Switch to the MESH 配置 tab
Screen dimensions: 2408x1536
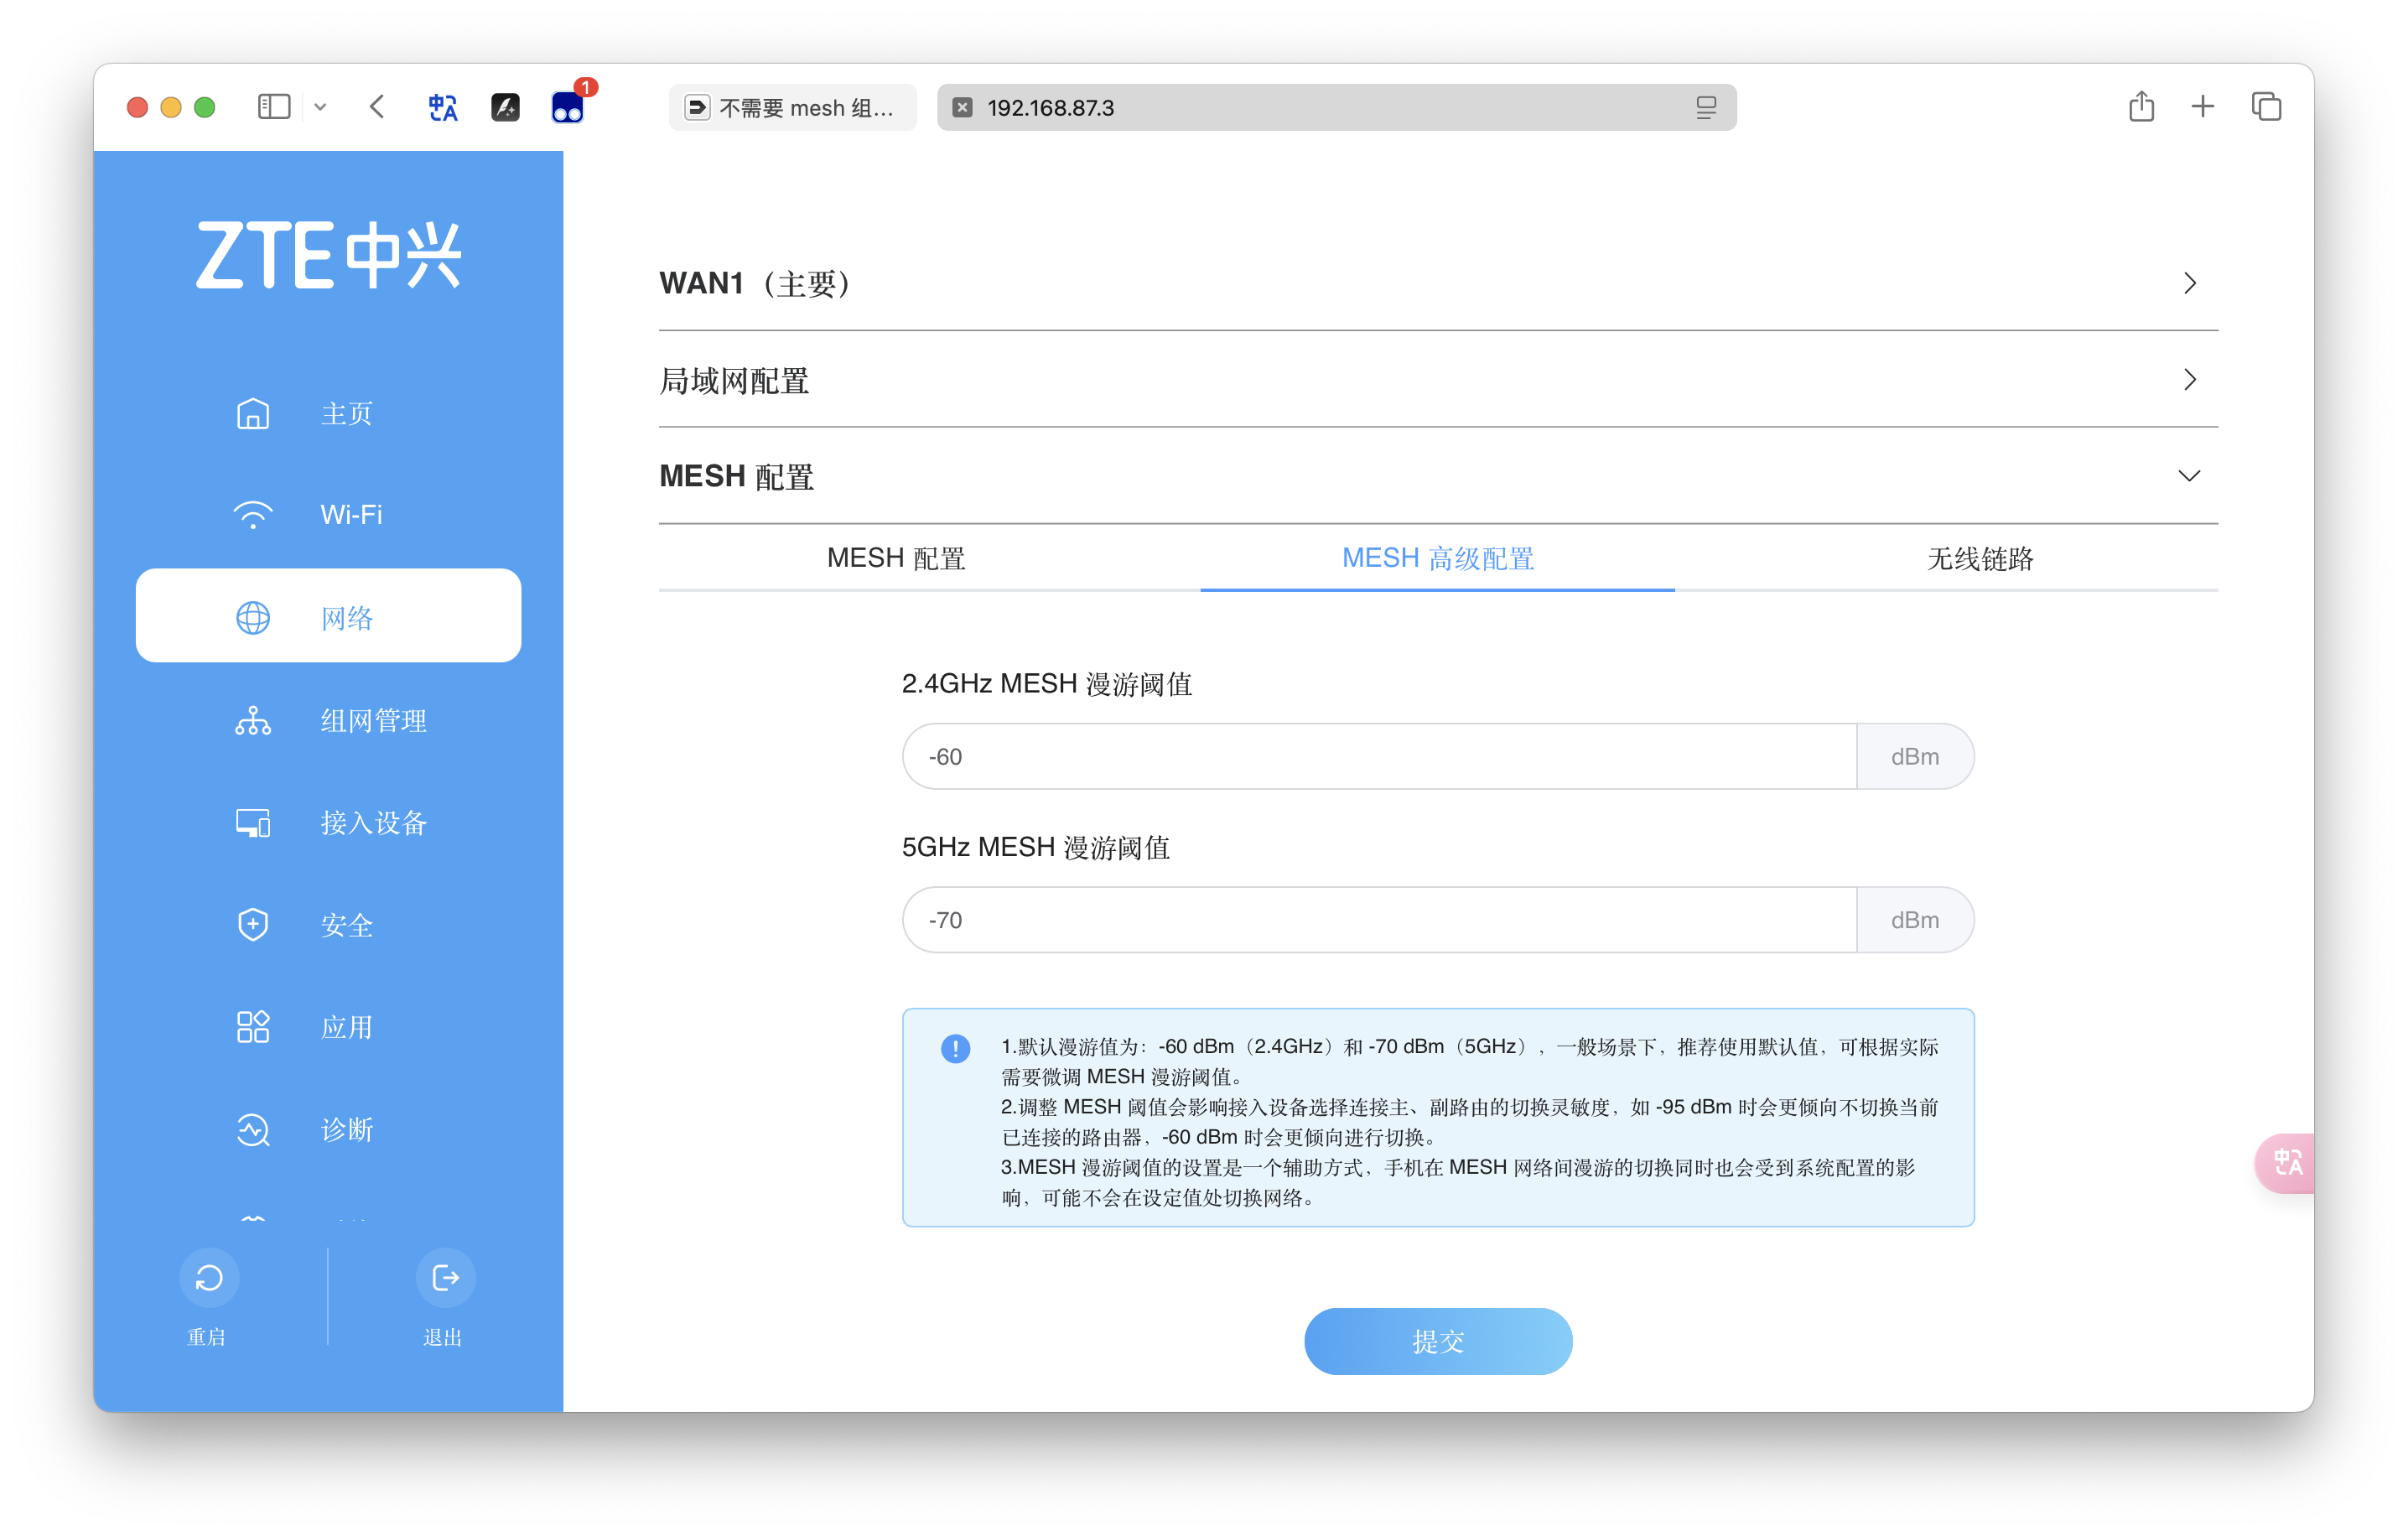[x=896, y=558]
